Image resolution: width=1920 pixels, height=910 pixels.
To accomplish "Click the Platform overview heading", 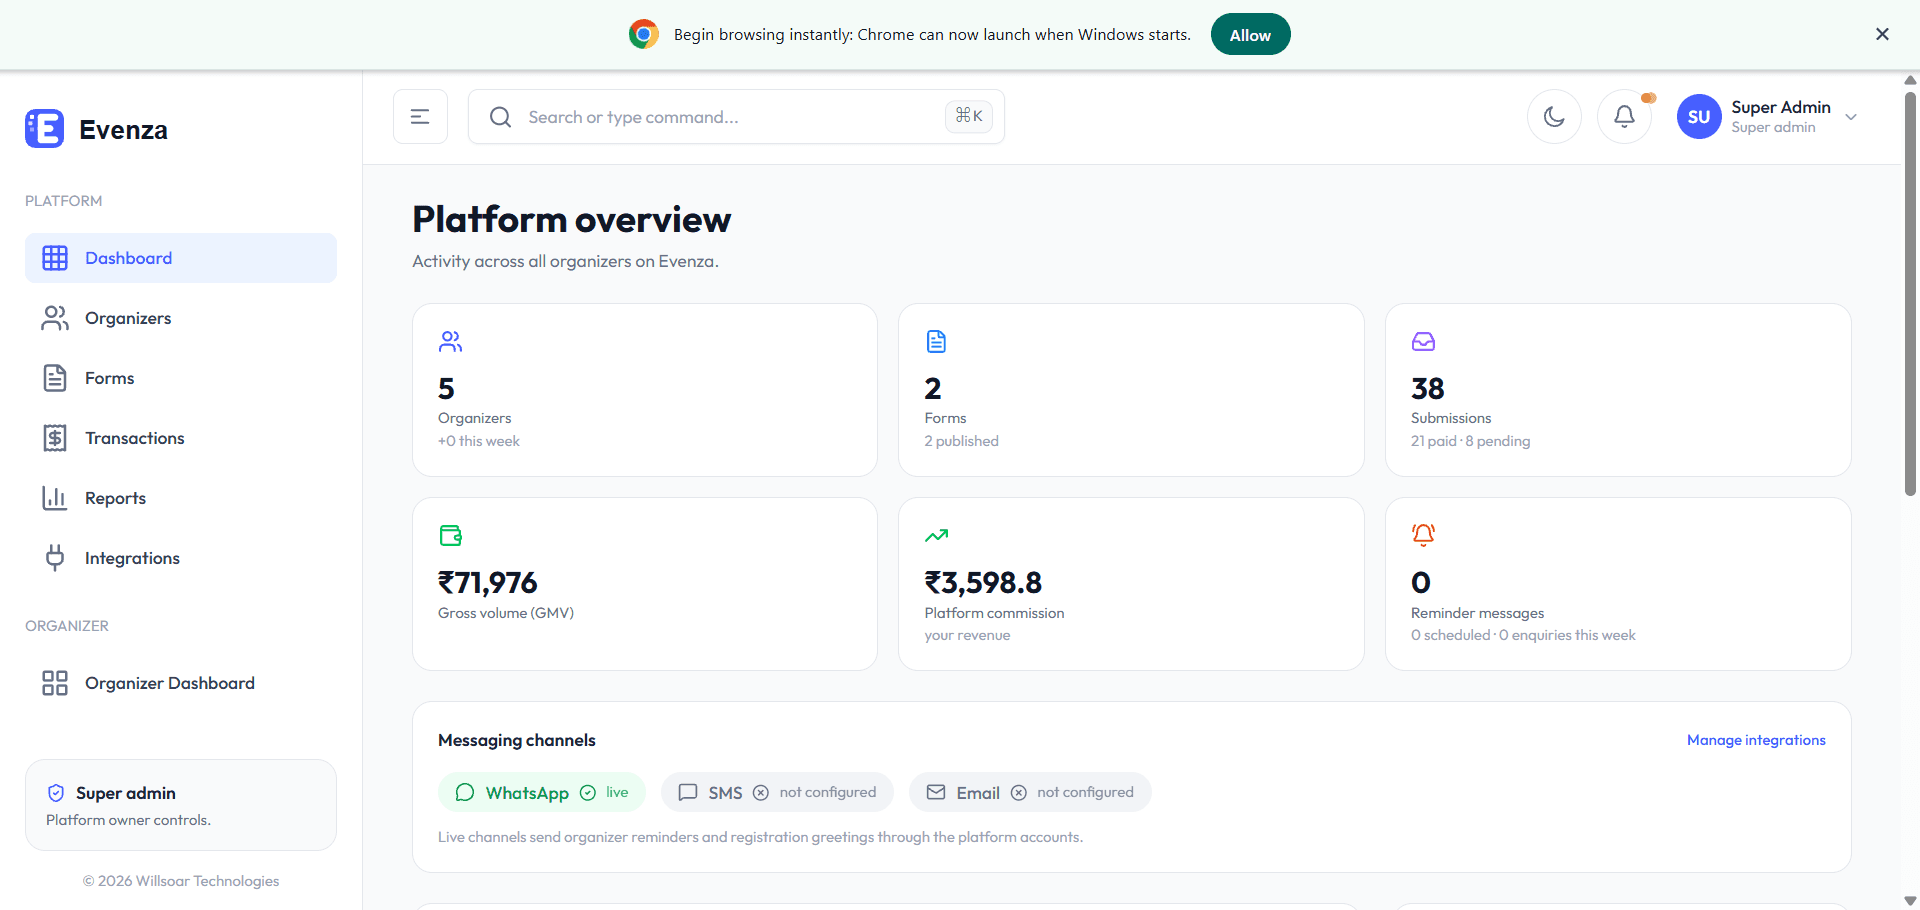I will coord(571,219).
